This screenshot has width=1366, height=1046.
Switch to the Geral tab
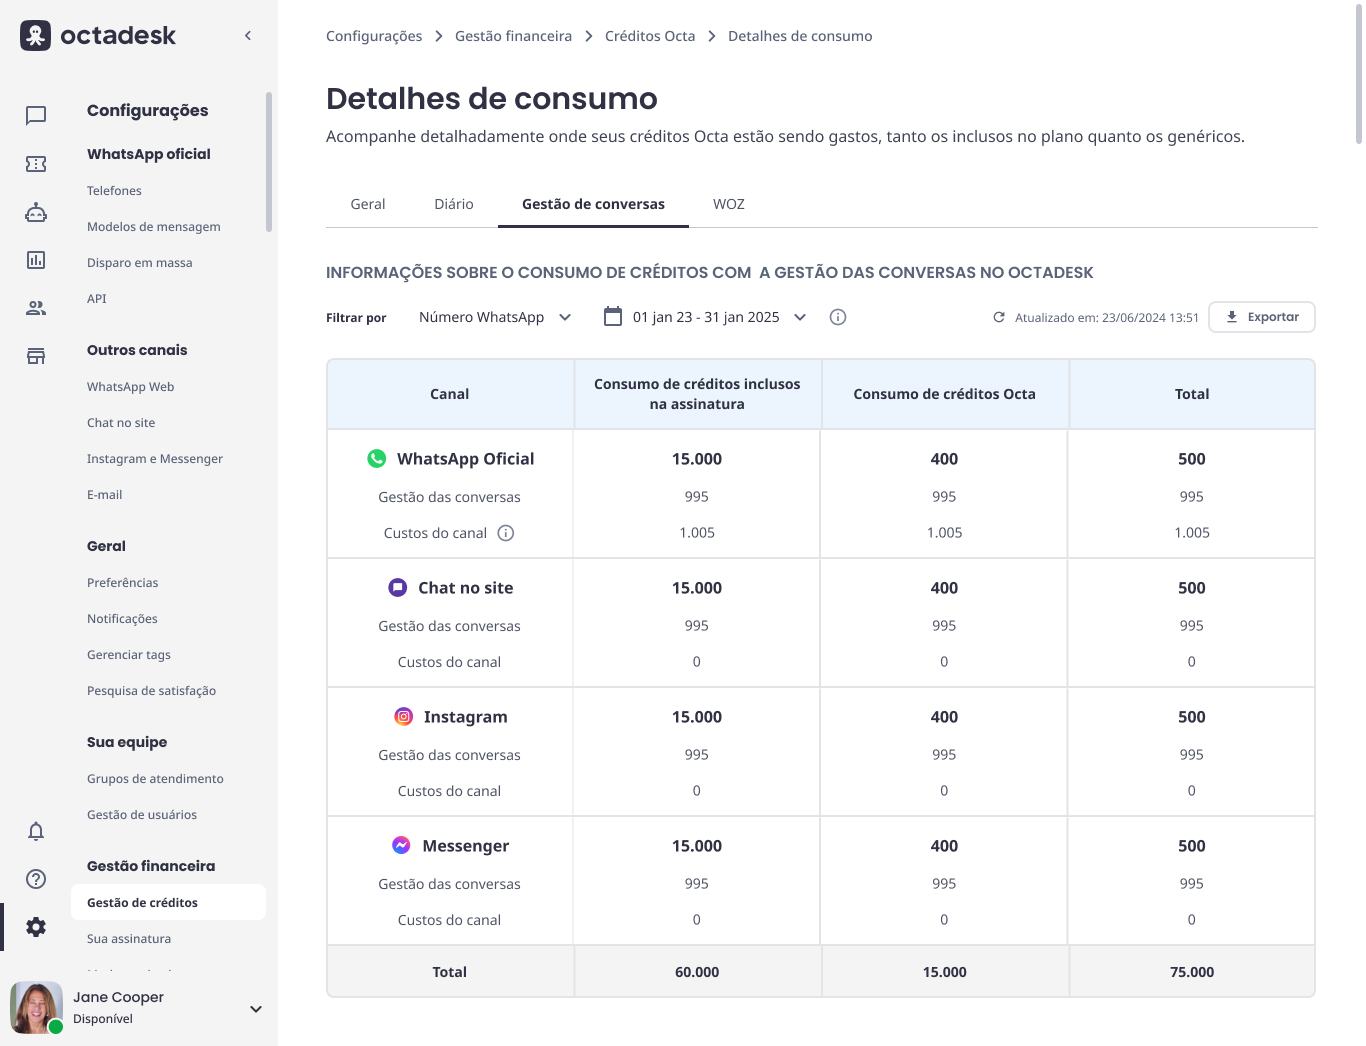368,204
